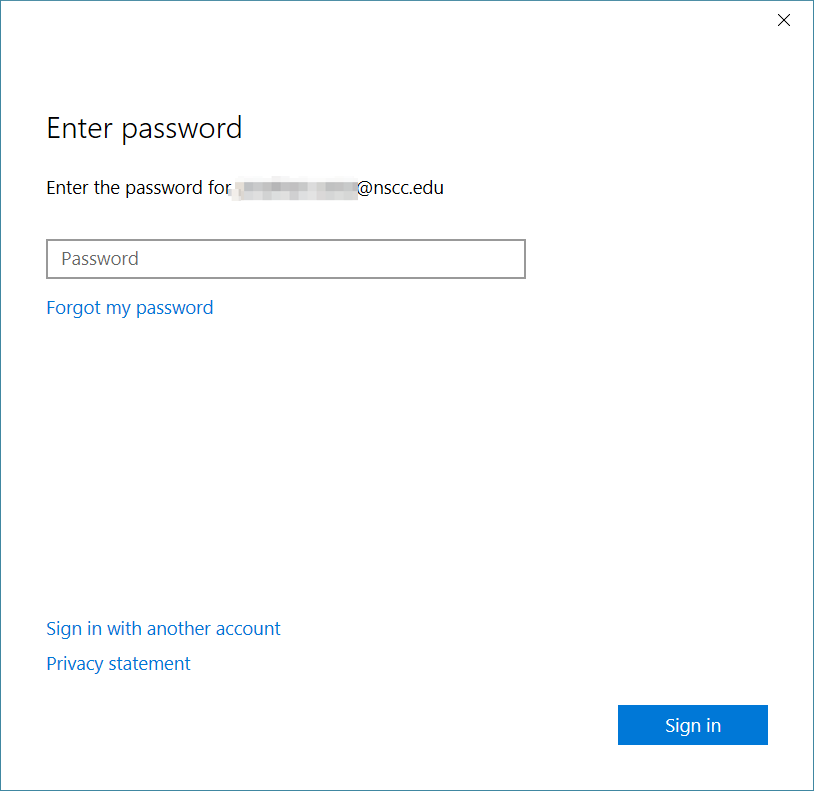
Task: Activate the Password text field placeholder
Action: pyautogui.click(x=100, y=259)
